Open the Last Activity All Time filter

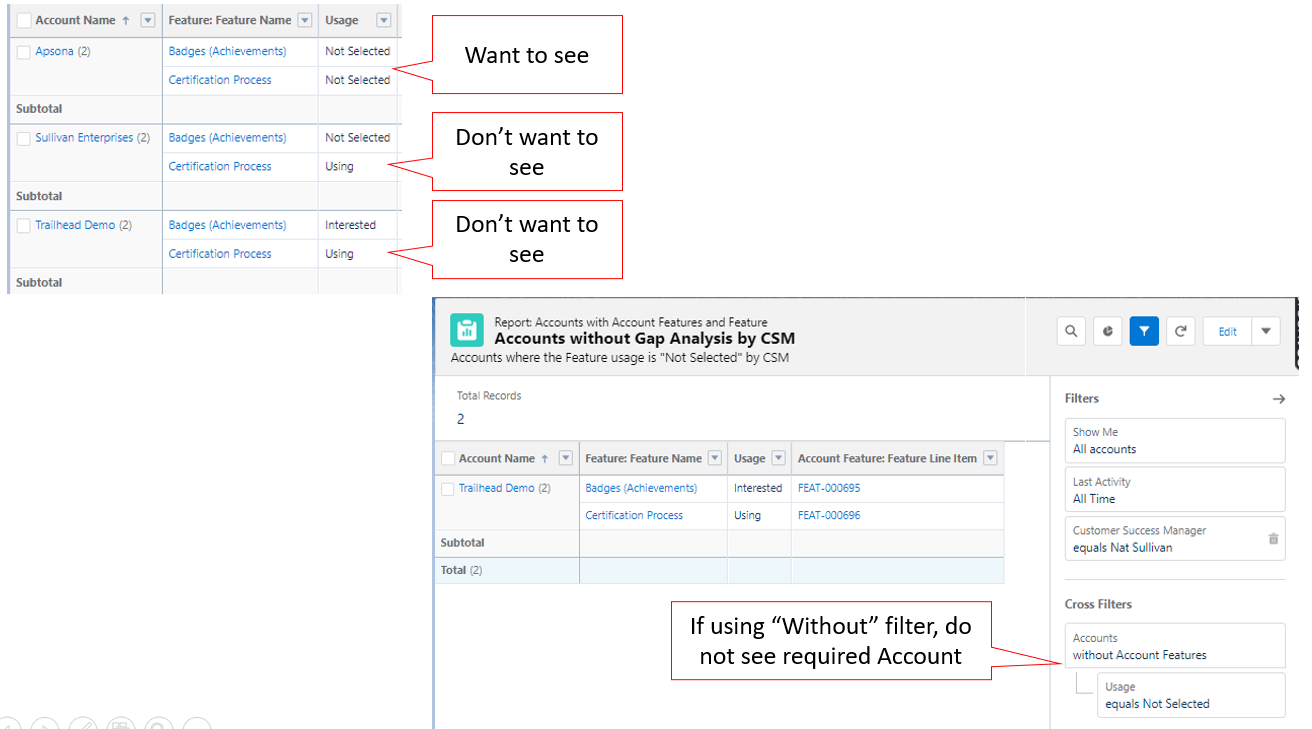(x=1174, y=490)
